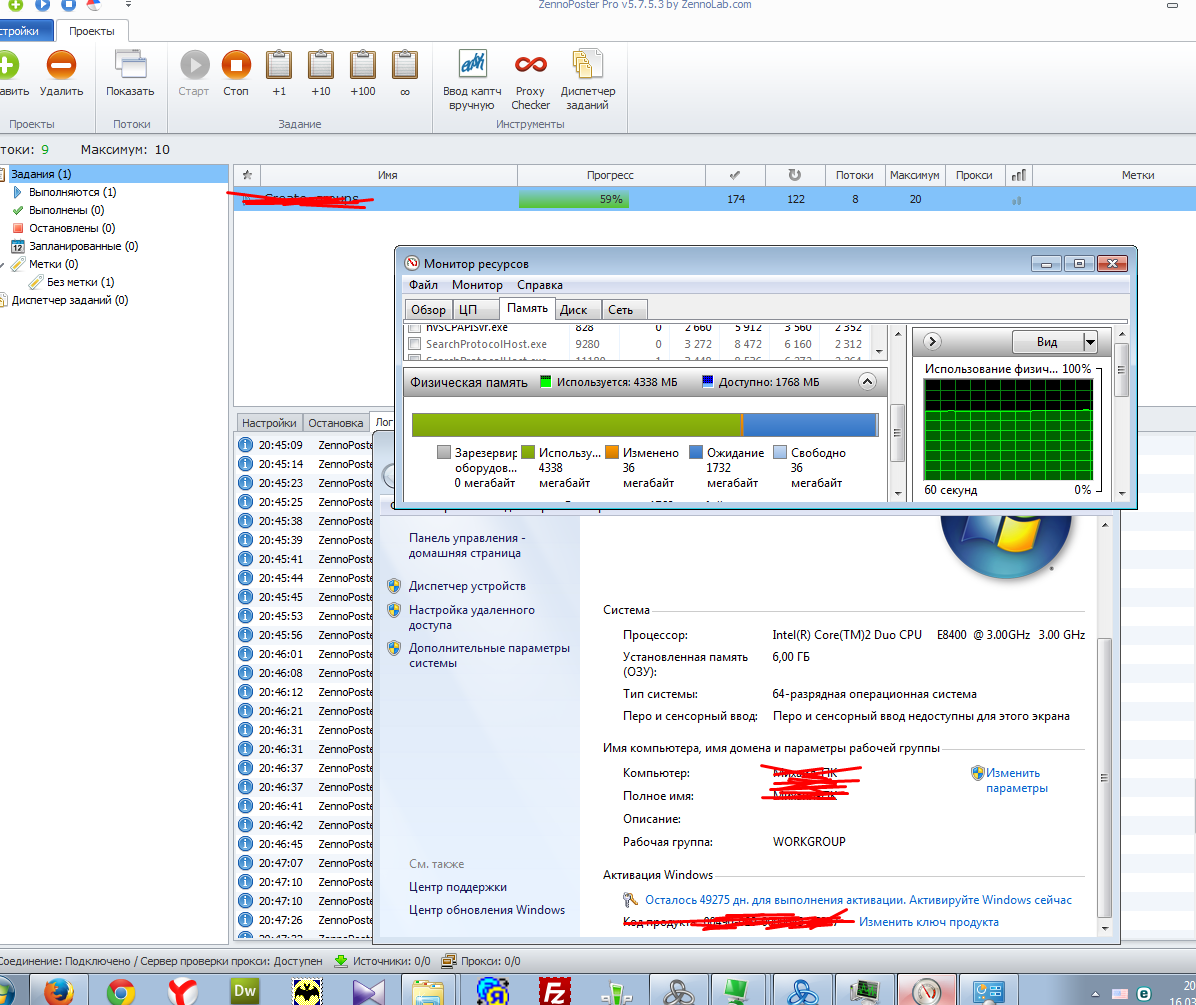Open the Справка menu

coord(540,285)
